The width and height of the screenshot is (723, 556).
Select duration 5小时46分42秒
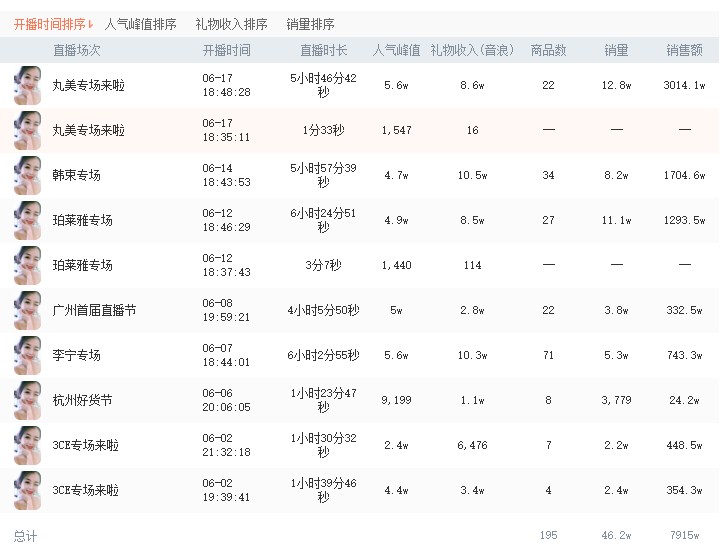coord(323,85)
